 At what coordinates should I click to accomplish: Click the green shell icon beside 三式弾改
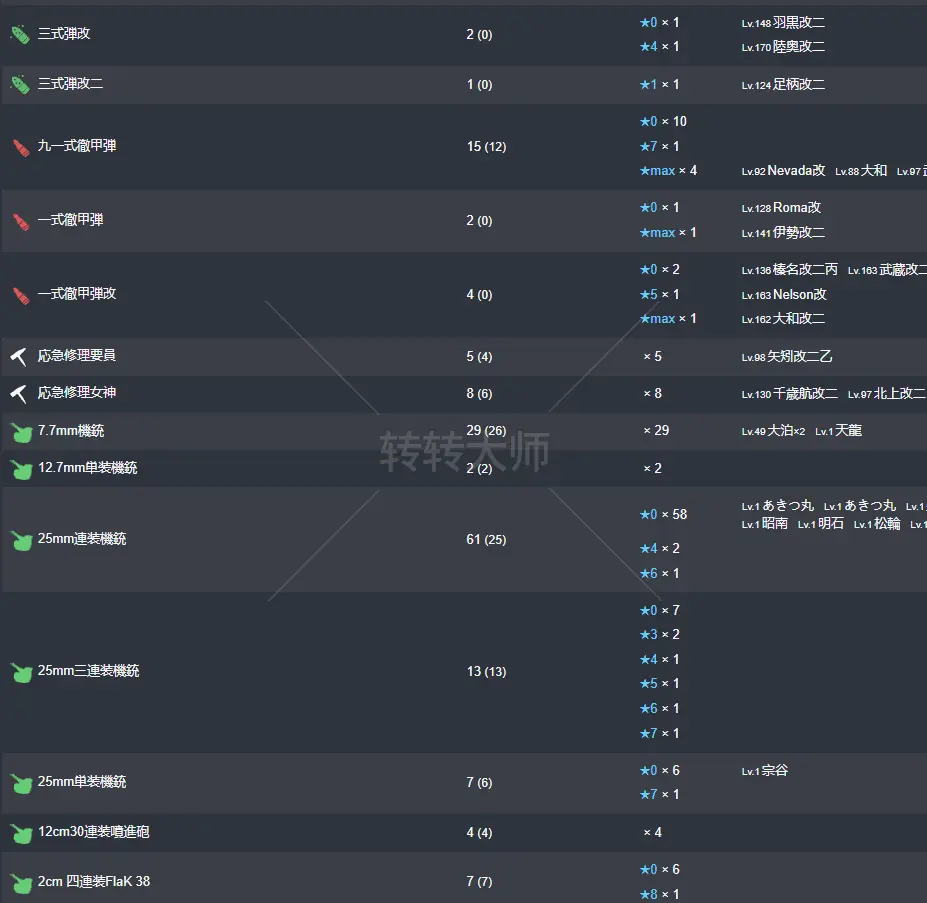pyautogui.click(x=19, y=35)
